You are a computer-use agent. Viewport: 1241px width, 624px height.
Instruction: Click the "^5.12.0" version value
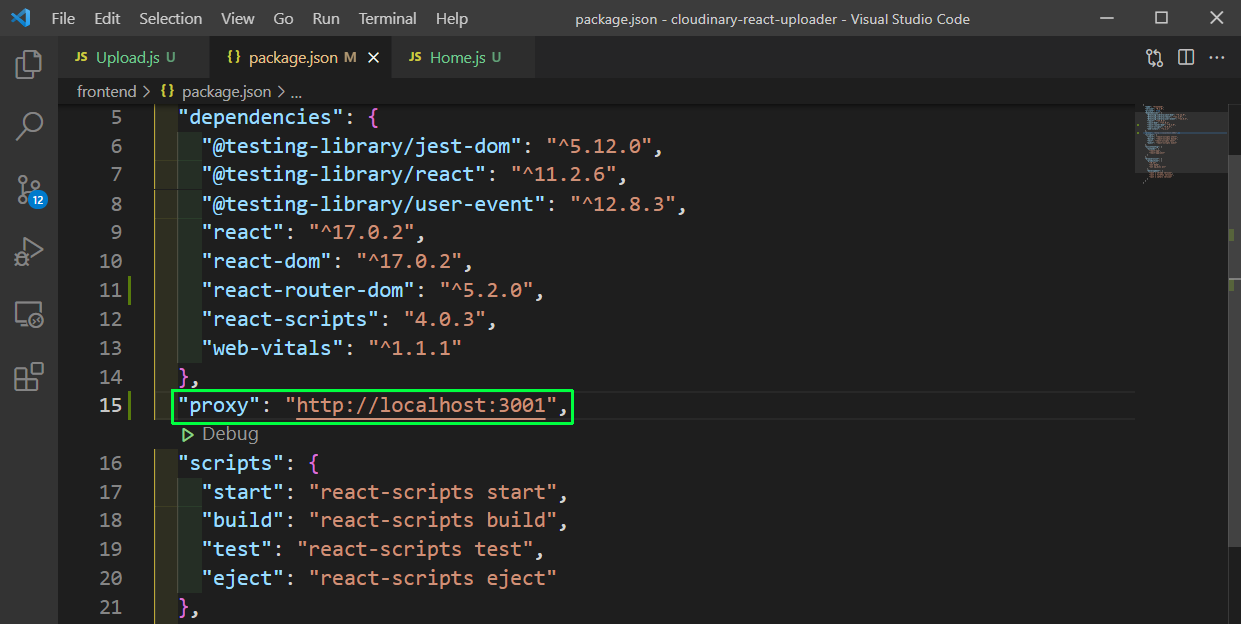click(x=599, y=146)
